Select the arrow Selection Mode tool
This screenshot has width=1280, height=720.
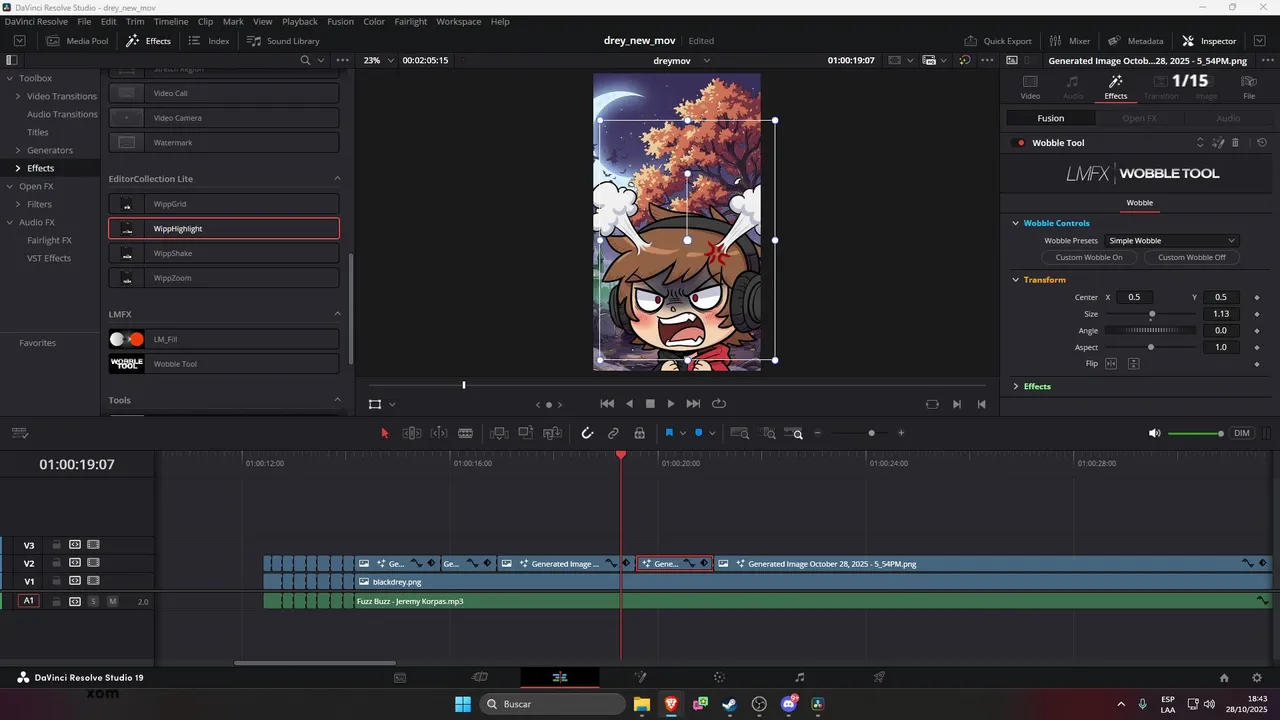pos(385,433)
